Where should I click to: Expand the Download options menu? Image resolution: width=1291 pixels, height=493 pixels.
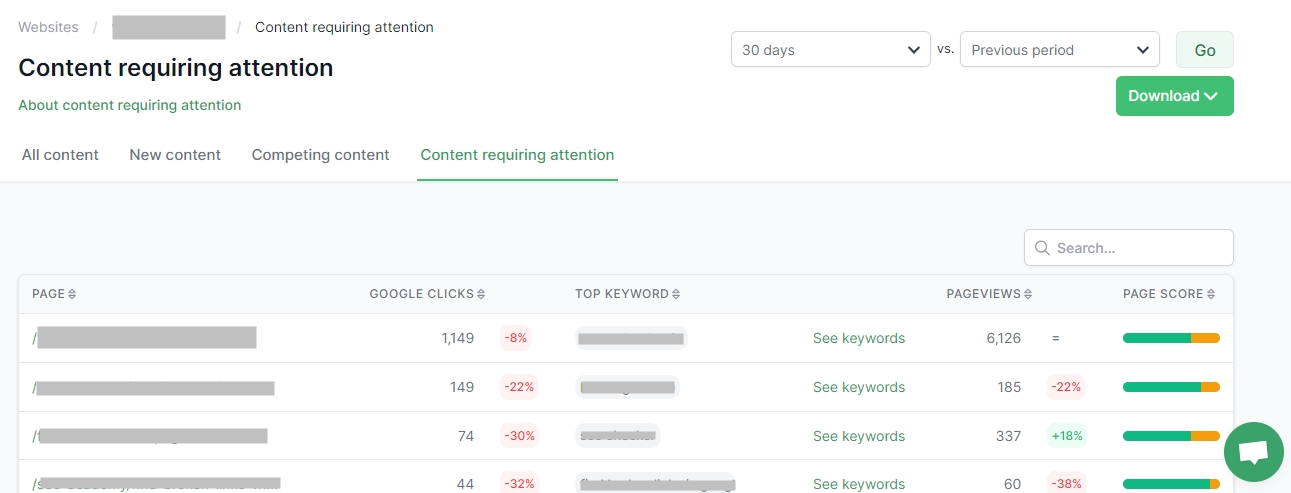[x=1174, y=96]
